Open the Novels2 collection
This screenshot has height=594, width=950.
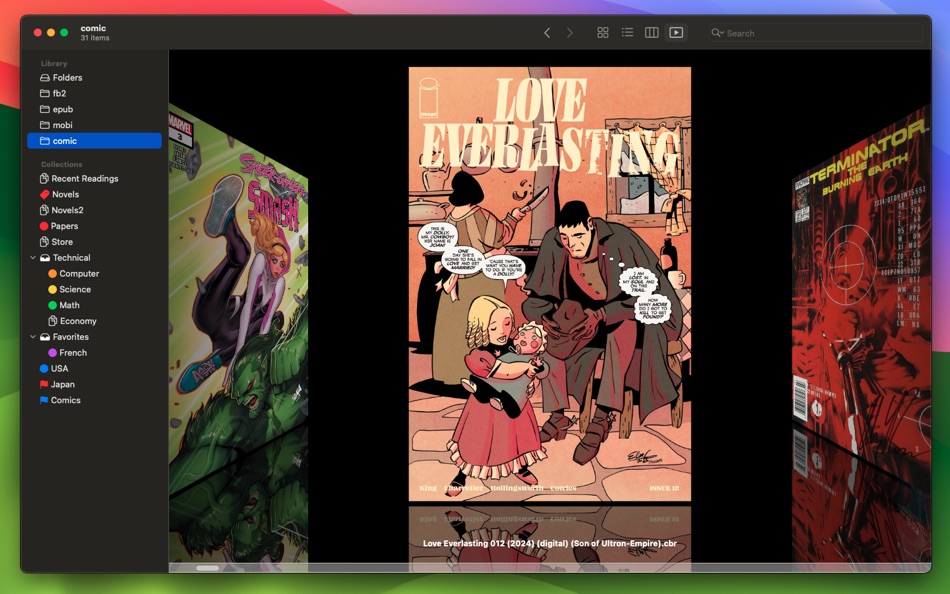tap(95, 210)
